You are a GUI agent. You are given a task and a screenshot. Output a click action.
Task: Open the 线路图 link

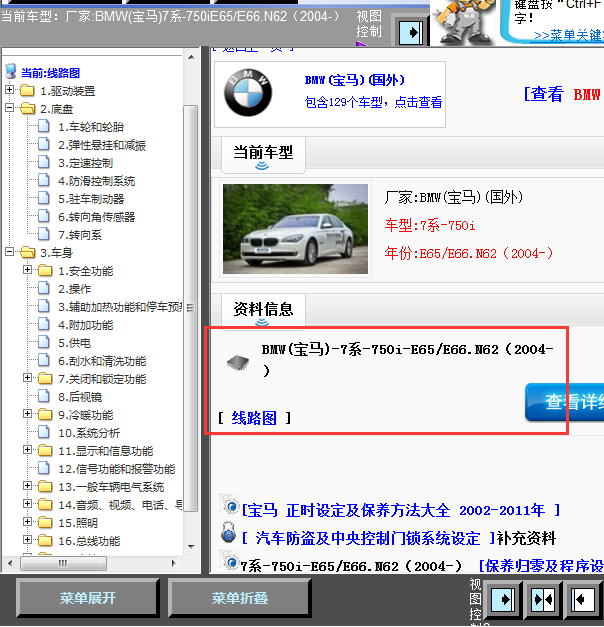point(254,418)
